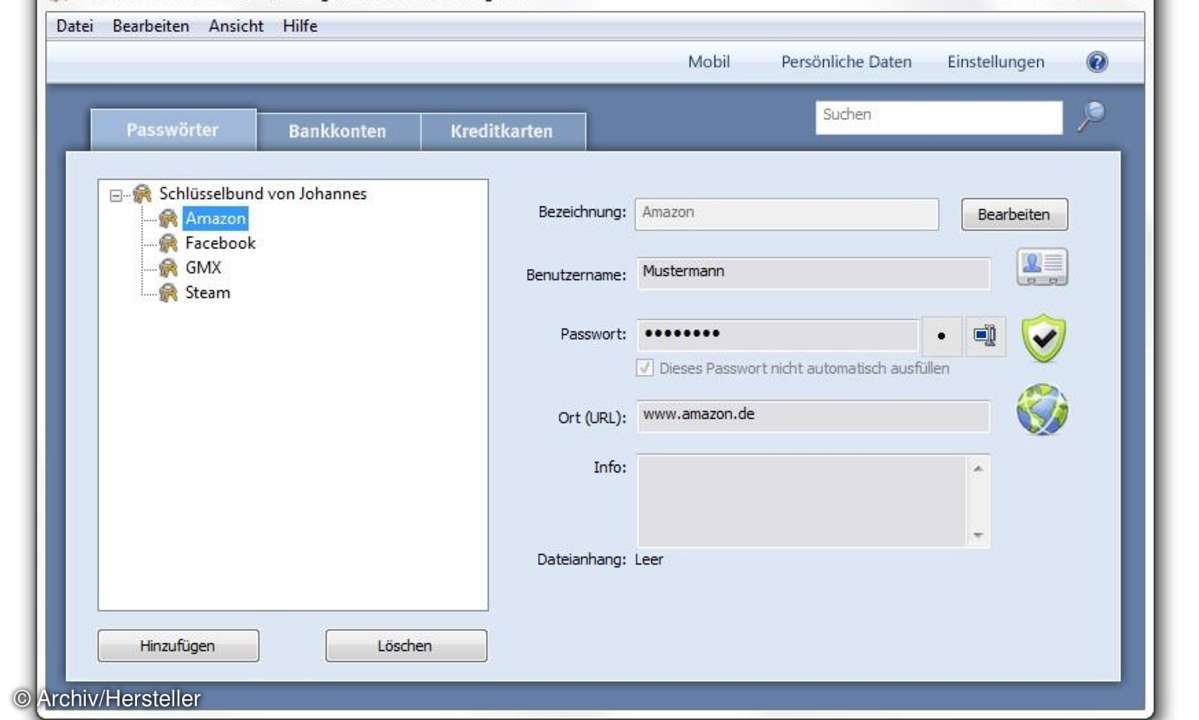1199x720 pixels.
Task: Select the Steam entry
Action: click(207, 293)
